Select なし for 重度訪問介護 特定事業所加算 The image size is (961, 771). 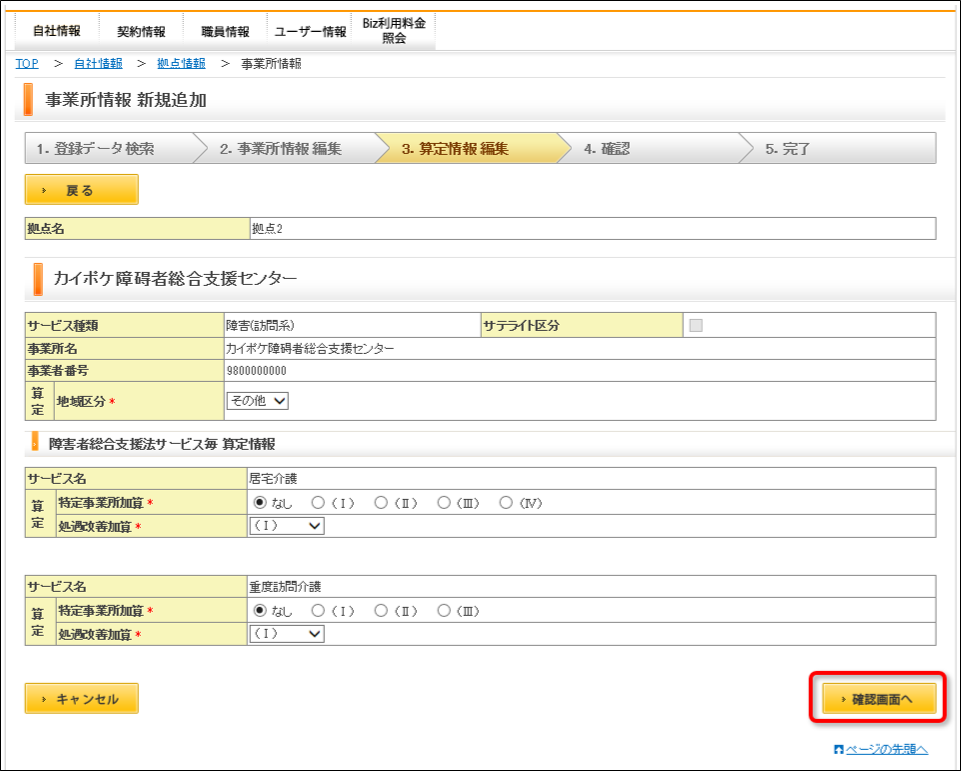[260, 610]
